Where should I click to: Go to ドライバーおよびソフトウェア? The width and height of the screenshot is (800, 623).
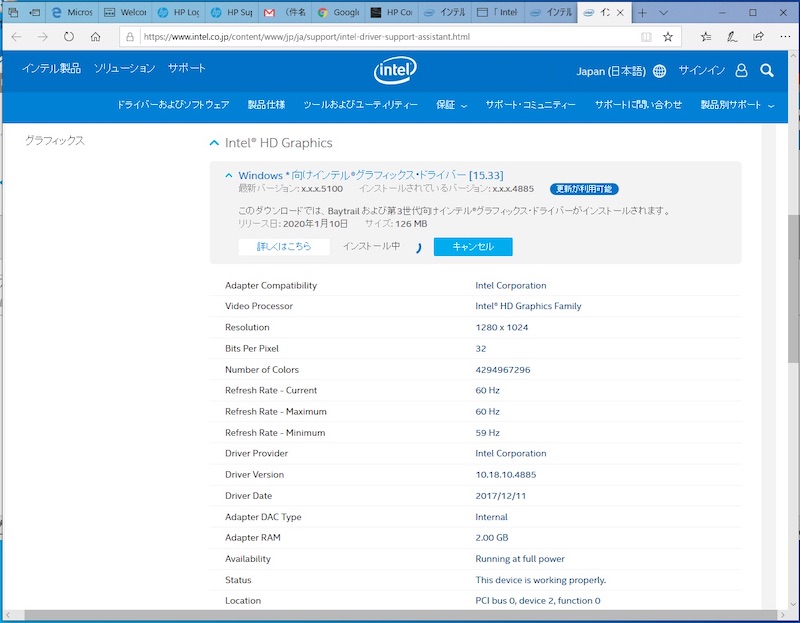(x=173, y=105)
